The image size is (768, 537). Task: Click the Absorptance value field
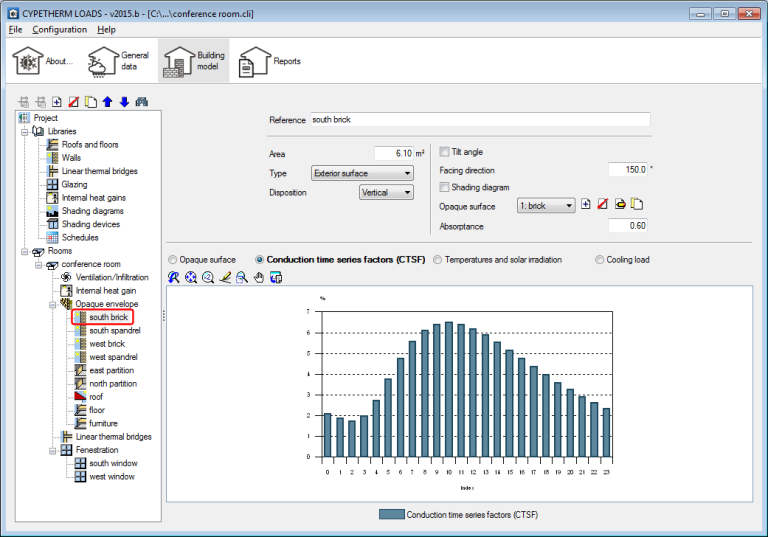(626, 226)
